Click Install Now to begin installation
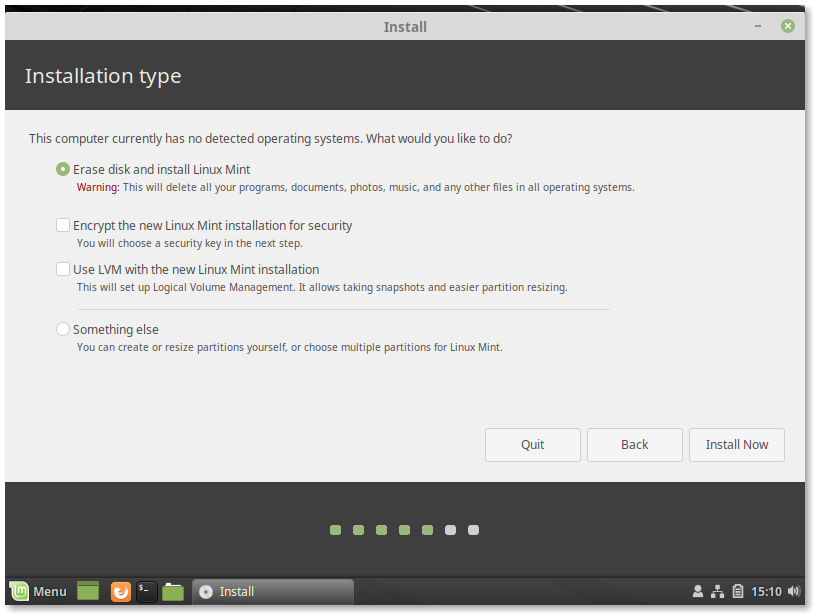 (737, 445)
